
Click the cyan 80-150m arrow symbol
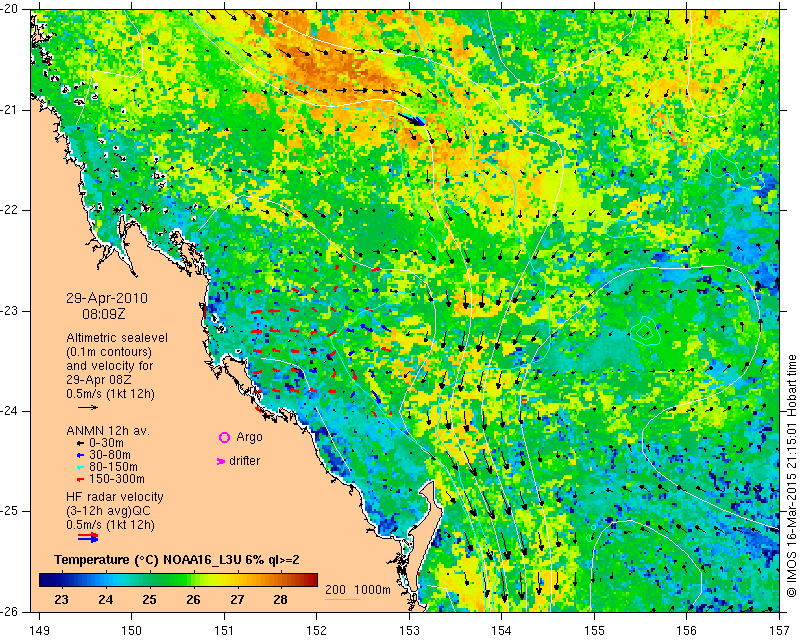pos(80,467)
